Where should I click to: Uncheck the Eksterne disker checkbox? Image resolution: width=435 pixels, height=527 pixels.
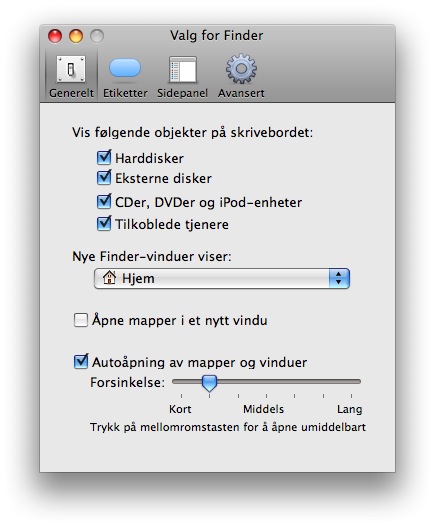(104, 177)
